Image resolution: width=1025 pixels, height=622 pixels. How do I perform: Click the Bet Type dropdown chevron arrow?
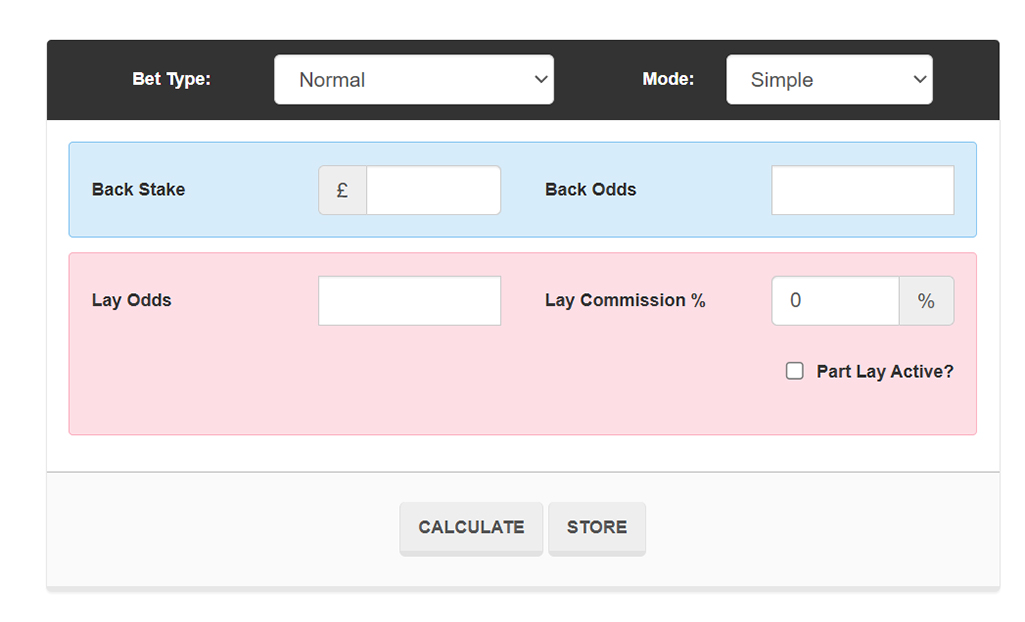pyautogui.click(x=541, y=79)
